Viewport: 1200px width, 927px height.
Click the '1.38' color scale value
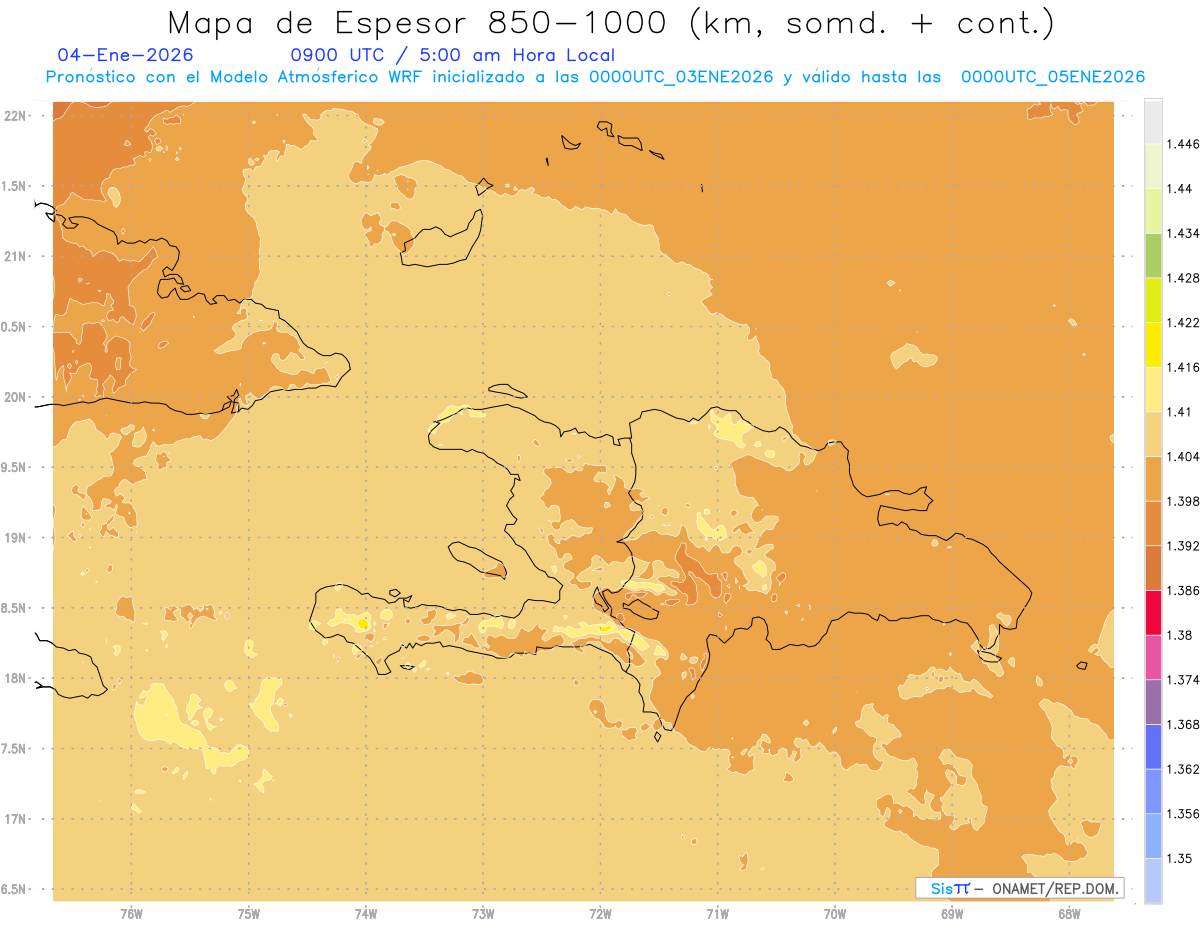(1179, 635)
